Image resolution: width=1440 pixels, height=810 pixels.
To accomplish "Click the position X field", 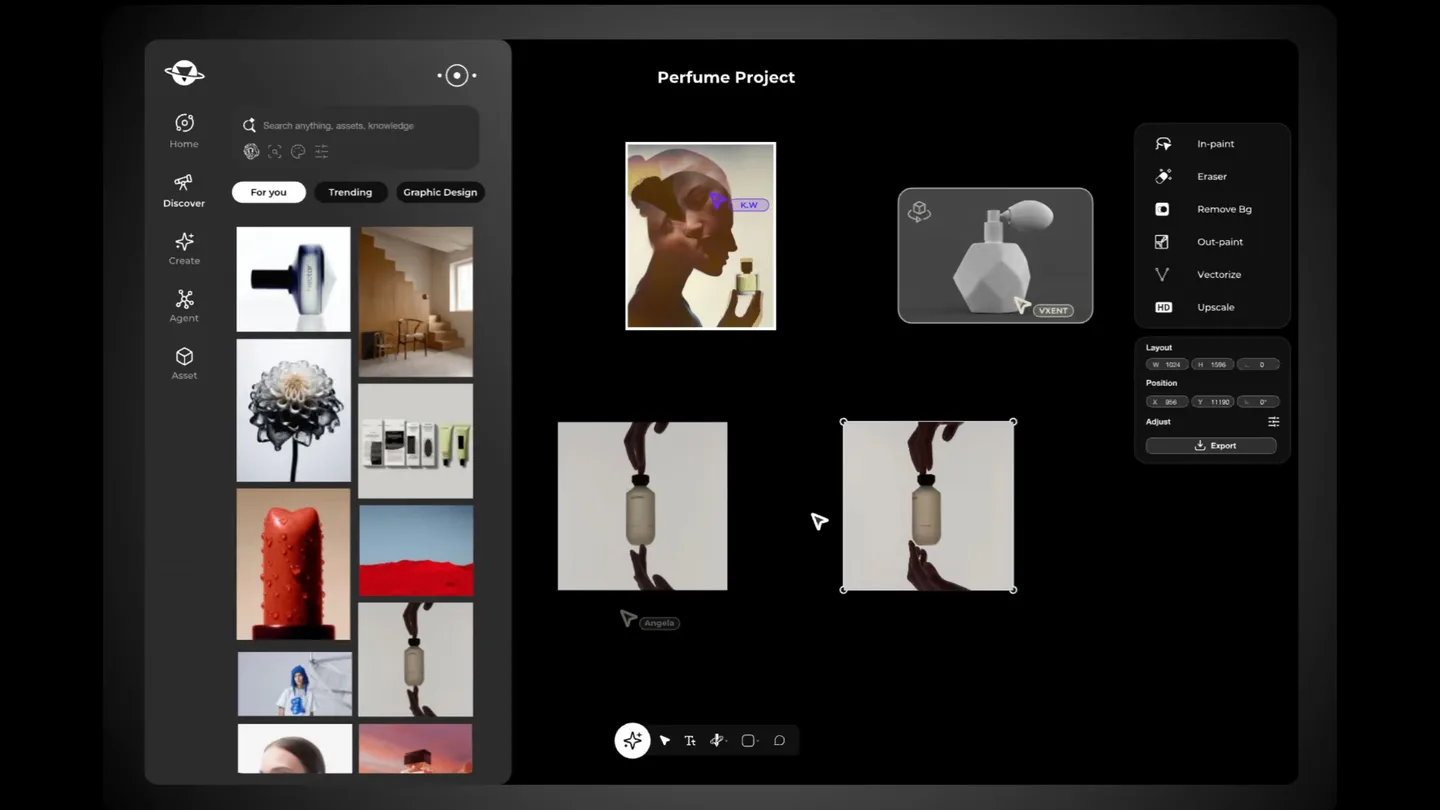I will [1167, 402].
